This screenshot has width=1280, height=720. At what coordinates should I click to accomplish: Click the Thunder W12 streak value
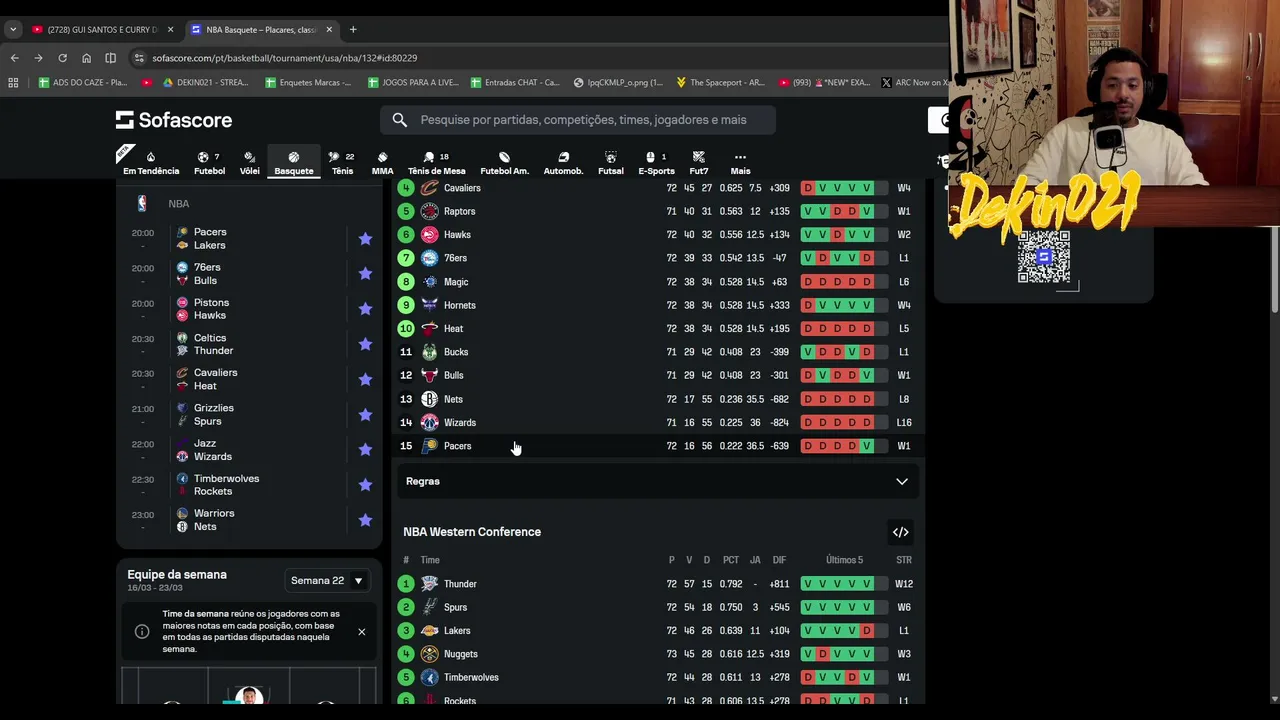[x=904, y=584]
